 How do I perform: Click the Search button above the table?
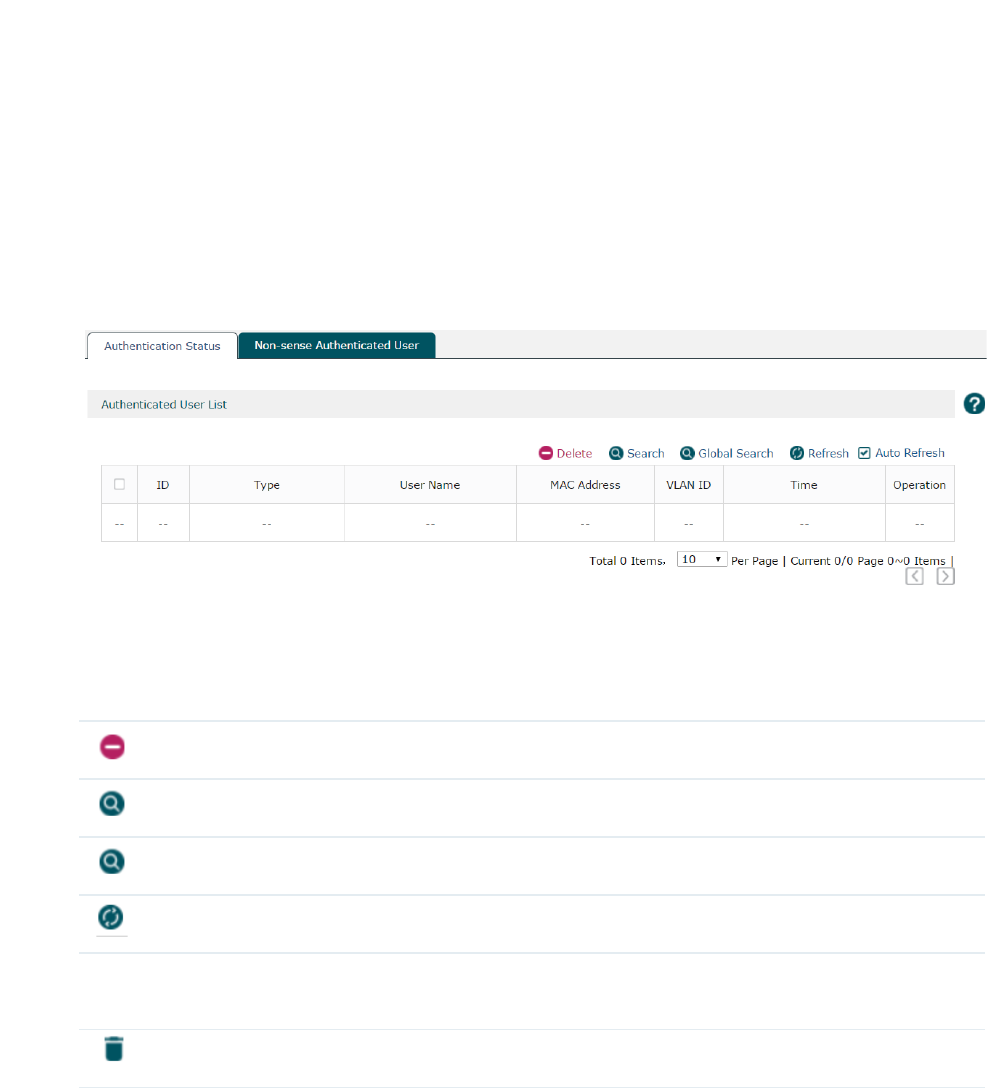pyautogui.click(x=636, y=453)
